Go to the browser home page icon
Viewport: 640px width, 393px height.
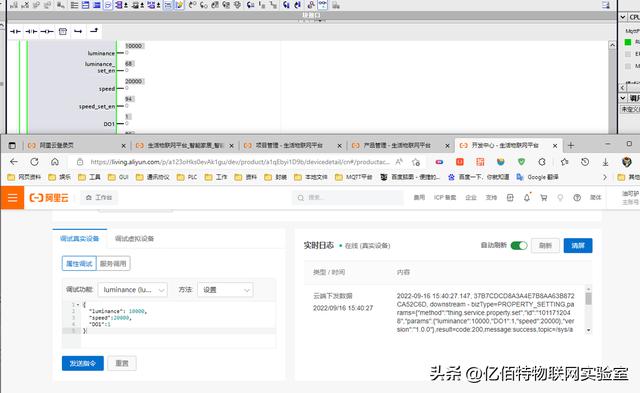55,162
